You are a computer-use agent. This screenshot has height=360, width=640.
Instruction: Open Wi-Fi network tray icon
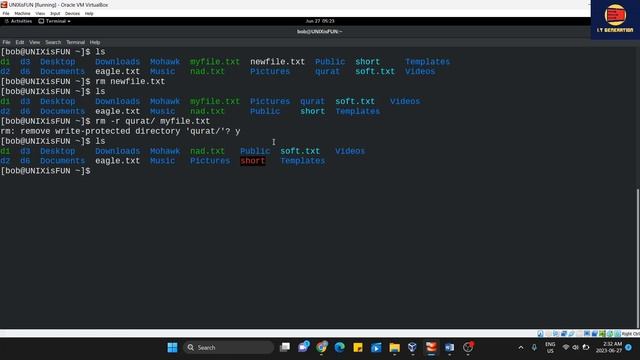(x=566, y=347)
